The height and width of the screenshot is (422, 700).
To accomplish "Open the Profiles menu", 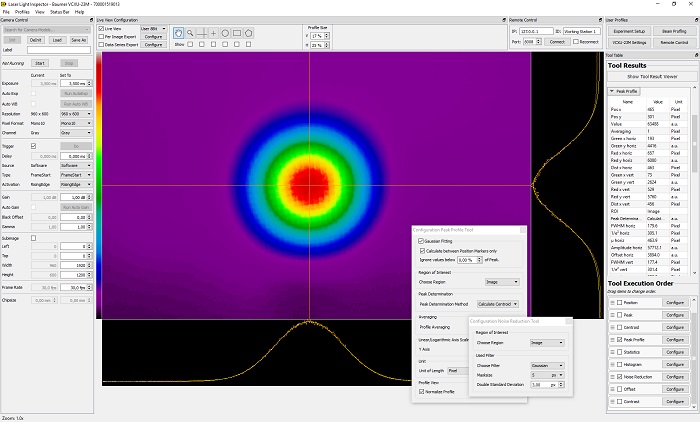I will [x=22, y=11].
